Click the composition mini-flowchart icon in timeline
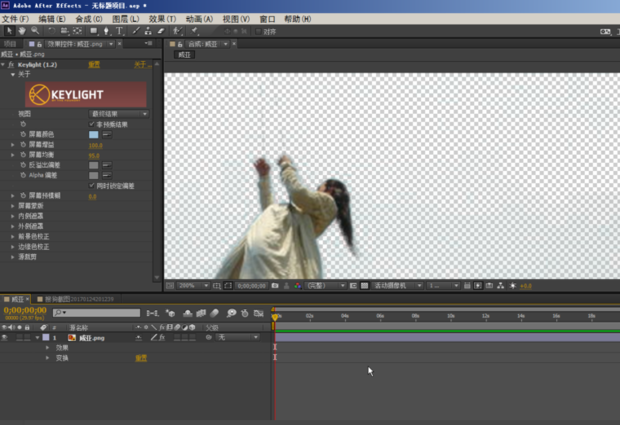Image resolution: width=620 pixels, height=425 pixels. click(x=152, y=313)
